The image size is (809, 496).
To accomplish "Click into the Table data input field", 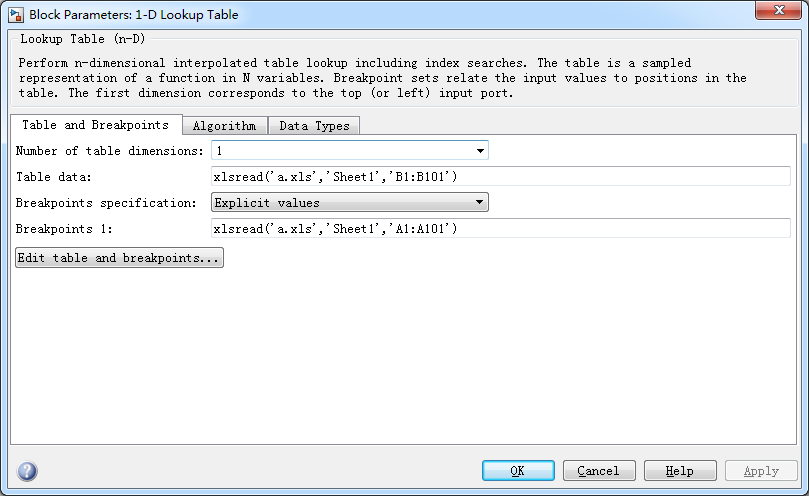I will 500,177.
